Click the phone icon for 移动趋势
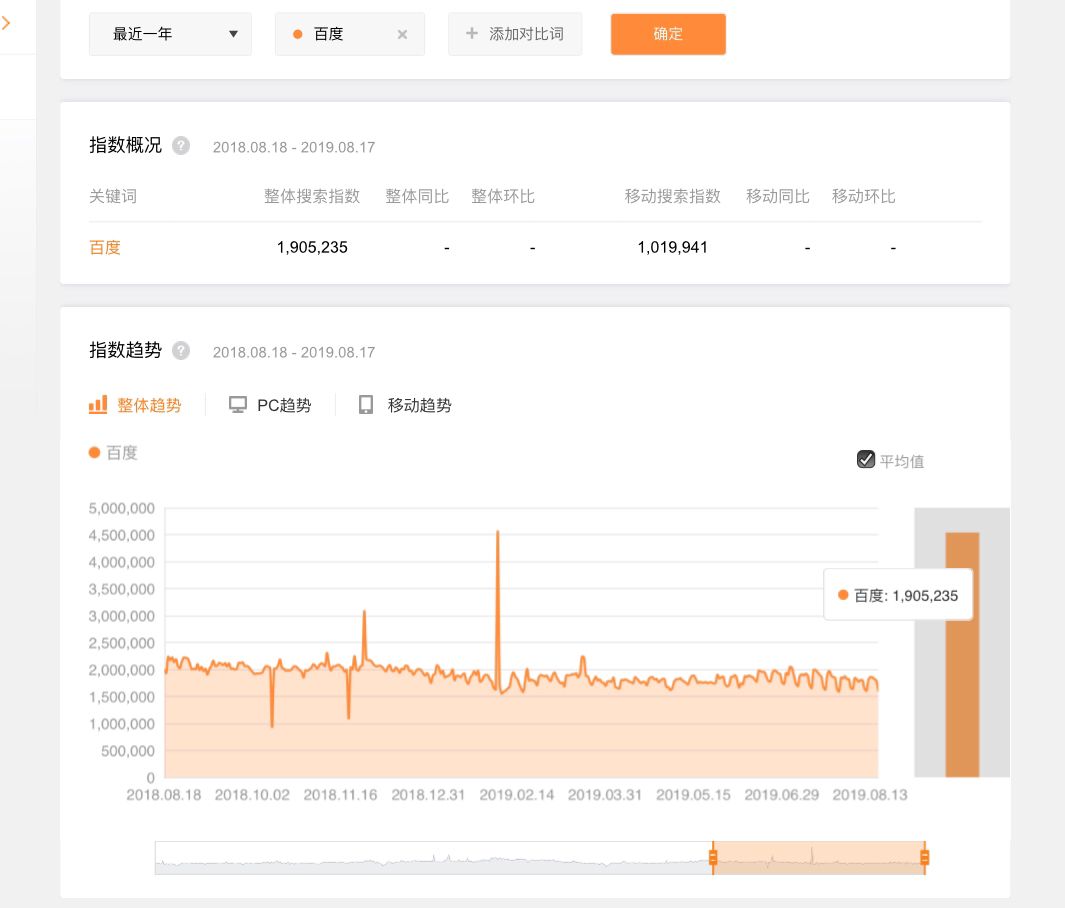The width and height of the screenshot is (1065, 908). click(x=366, y=405)
